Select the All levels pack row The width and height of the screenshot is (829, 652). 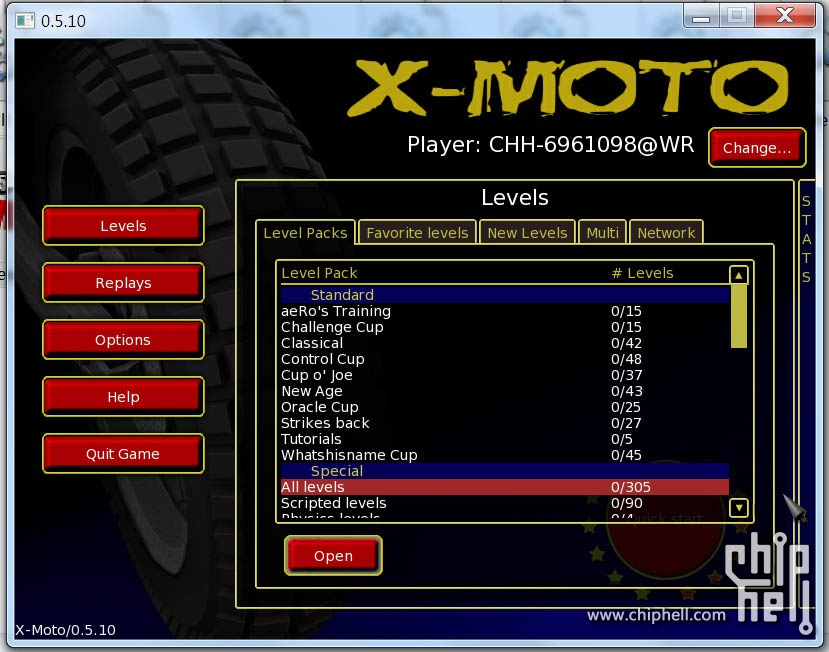505,487
